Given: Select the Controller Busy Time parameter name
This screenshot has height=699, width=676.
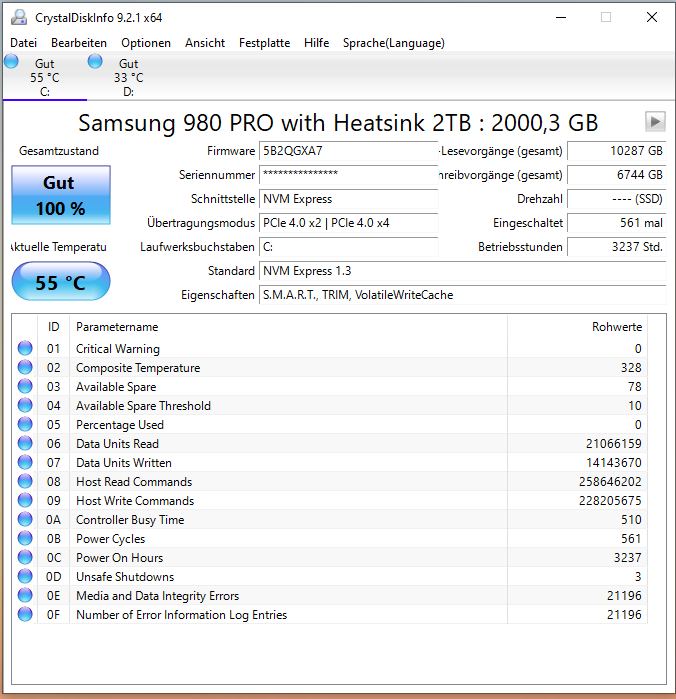Looking at the screenshot, I should pyautogui.click(x=130, y=520).
